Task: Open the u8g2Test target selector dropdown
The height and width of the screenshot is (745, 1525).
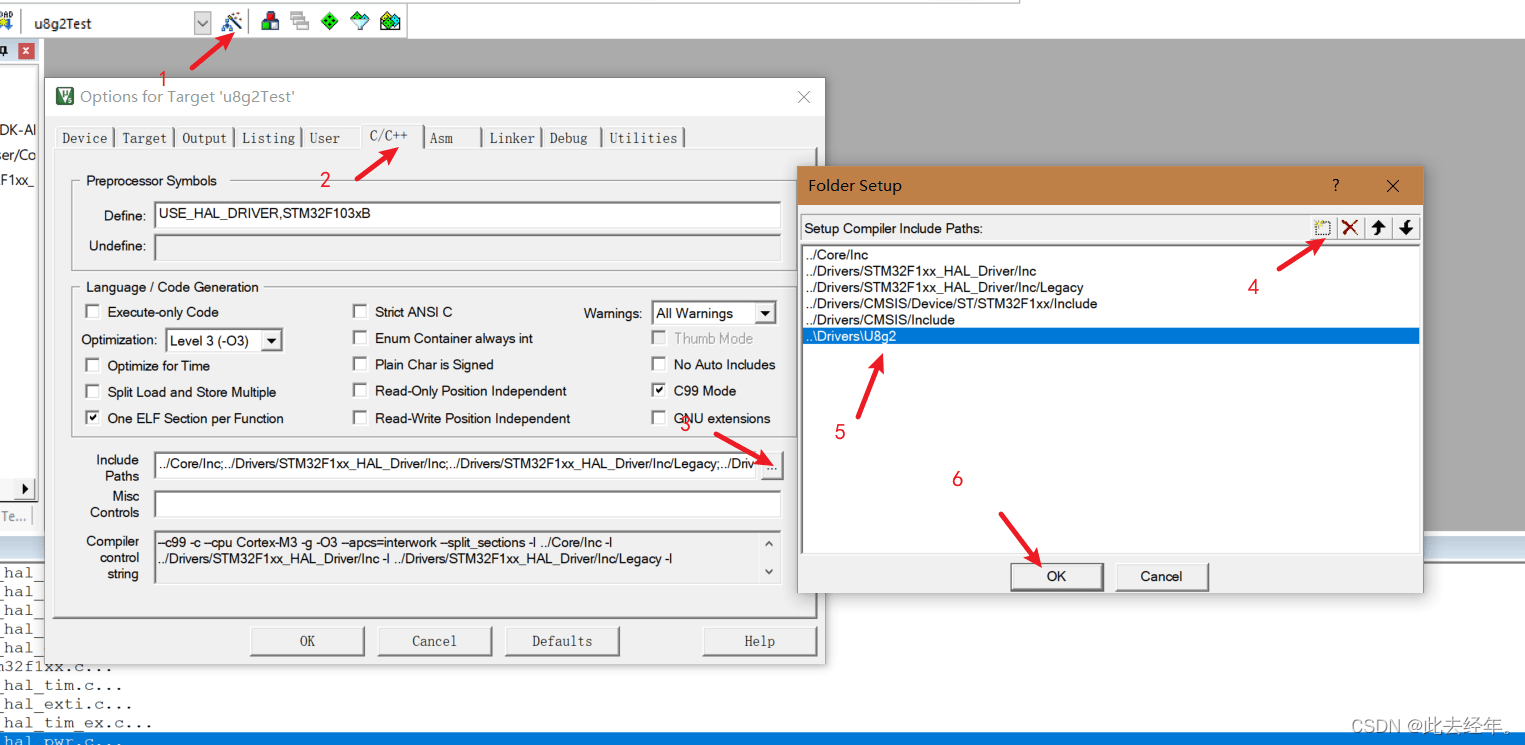Action: [x=203, y=23]
